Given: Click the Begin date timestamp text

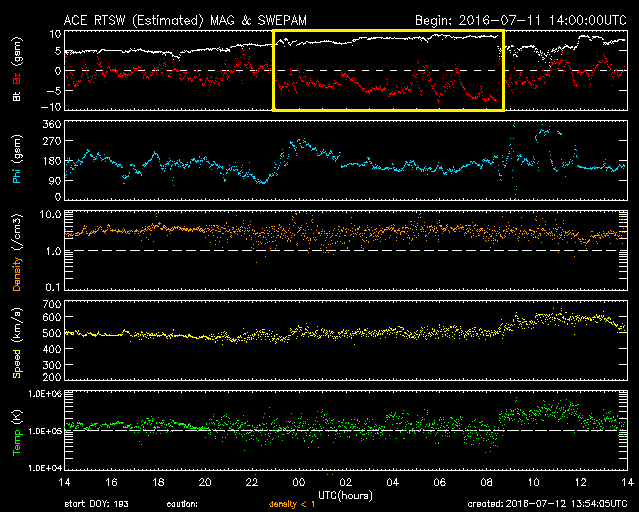Looking at the screenshot, I should [516, 19].
